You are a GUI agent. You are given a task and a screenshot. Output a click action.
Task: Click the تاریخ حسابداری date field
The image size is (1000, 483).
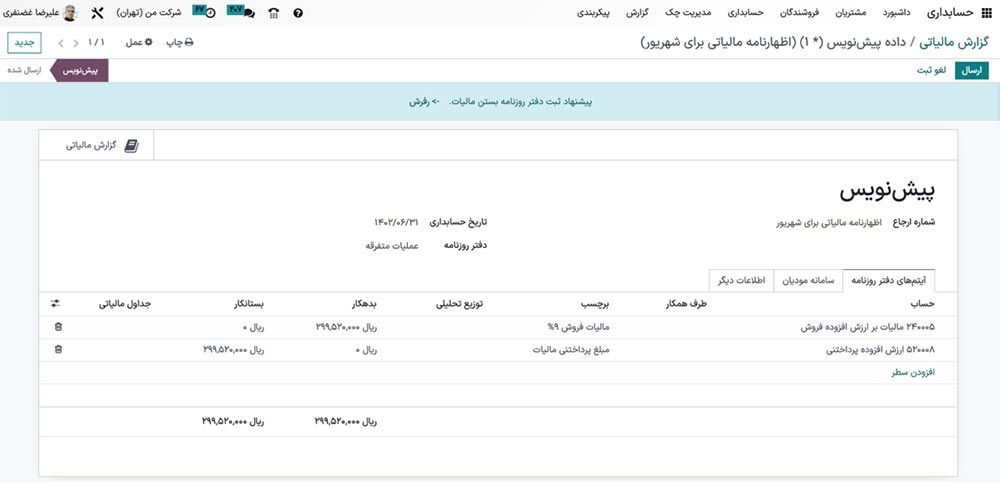pyautogui.click(x=396, y=223)
